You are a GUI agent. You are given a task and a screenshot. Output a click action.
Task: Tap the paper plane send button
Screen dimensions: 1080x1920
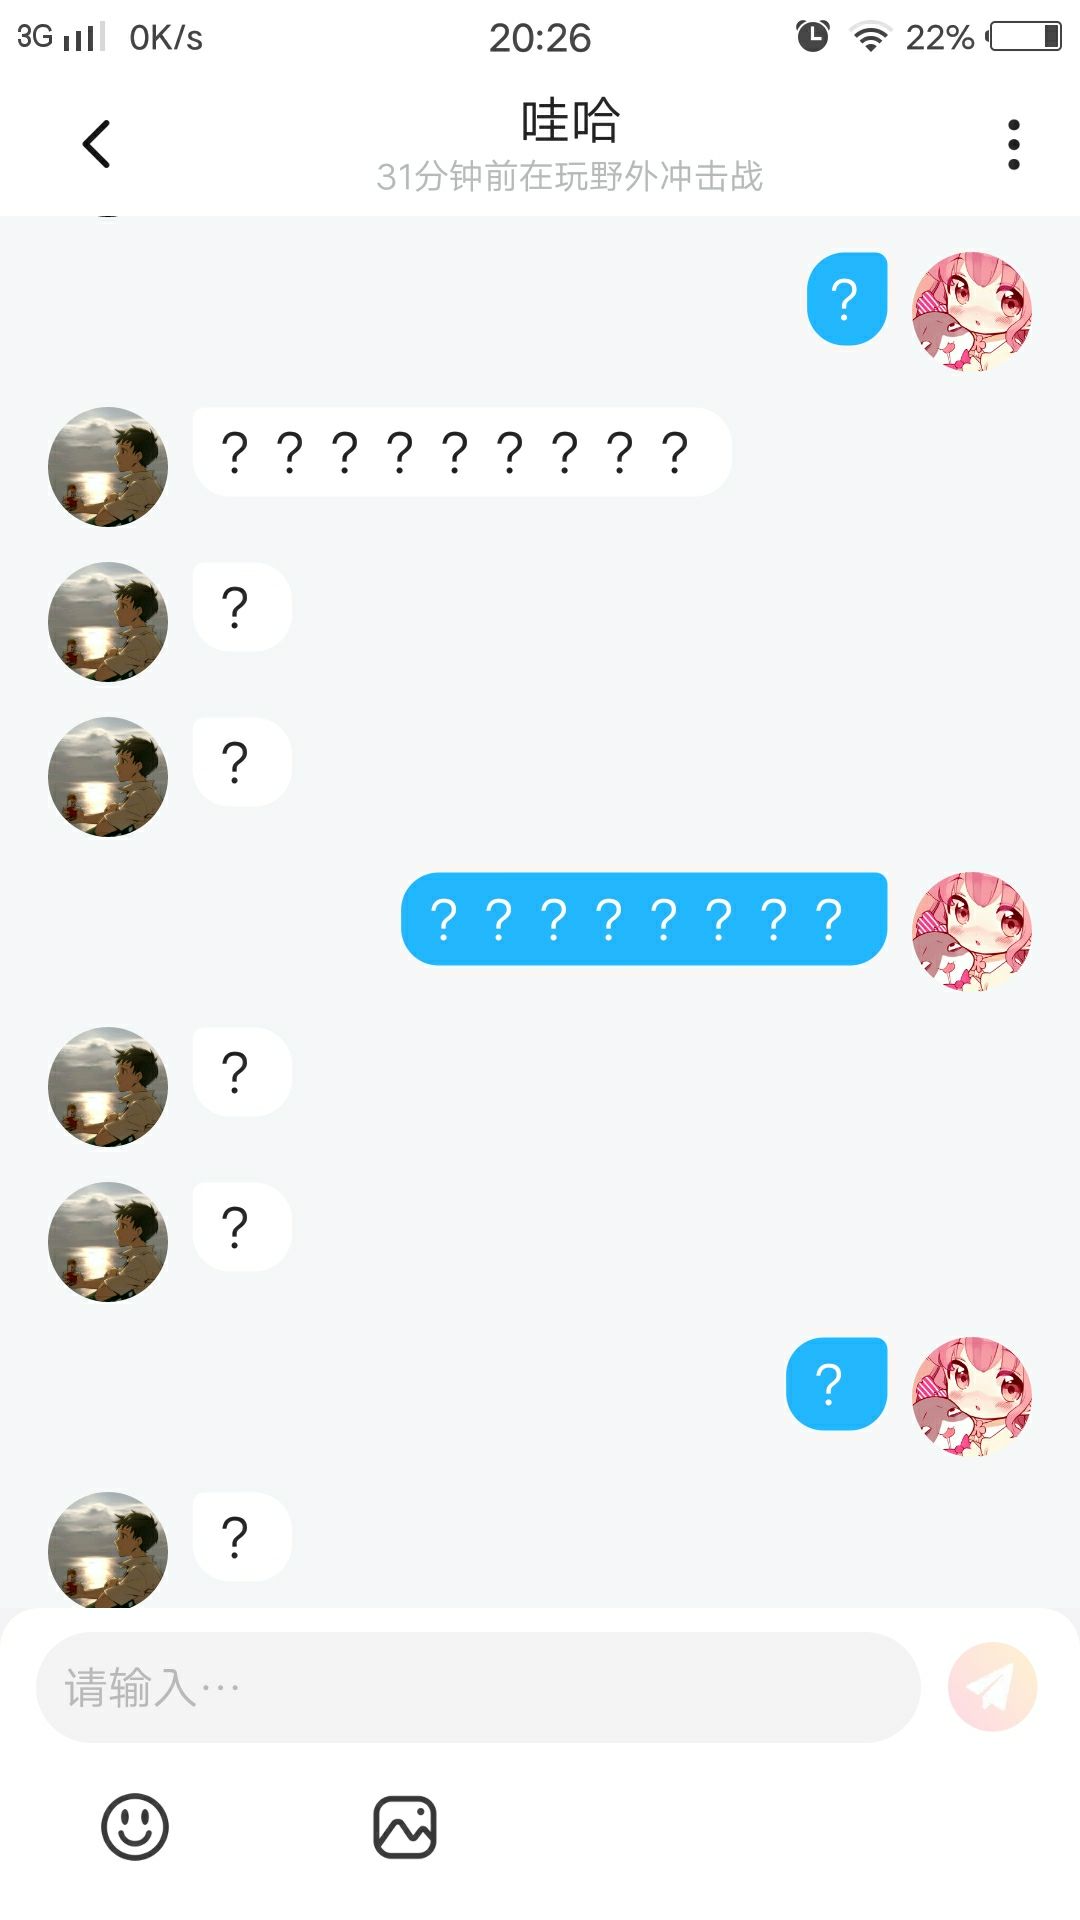[x=992, y=1687]
